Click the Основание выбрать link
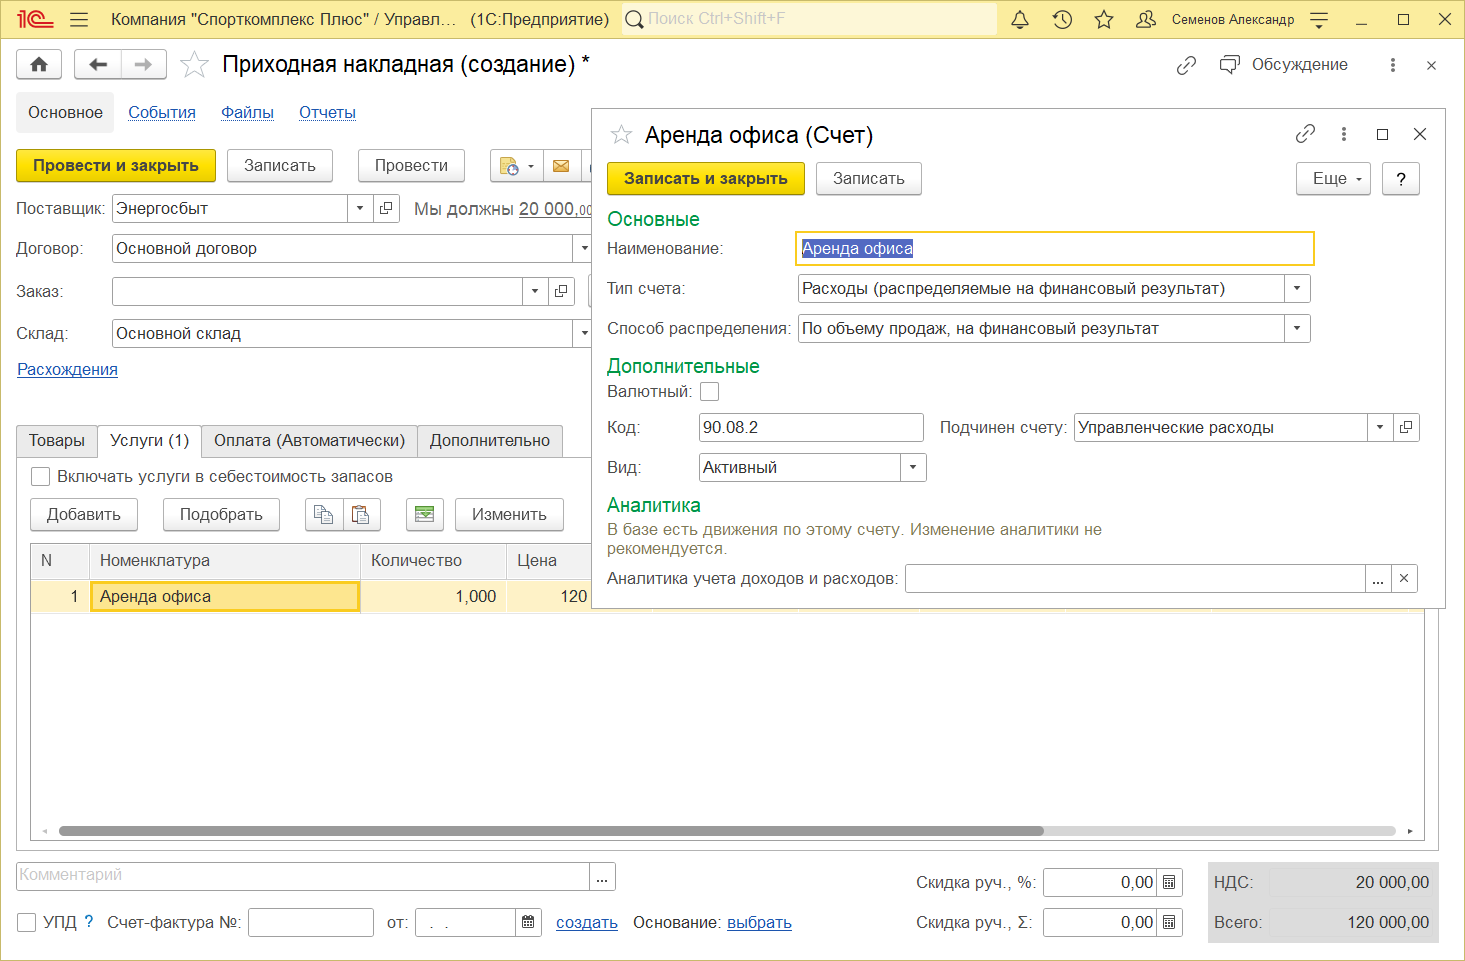 [x=759, y=923]
